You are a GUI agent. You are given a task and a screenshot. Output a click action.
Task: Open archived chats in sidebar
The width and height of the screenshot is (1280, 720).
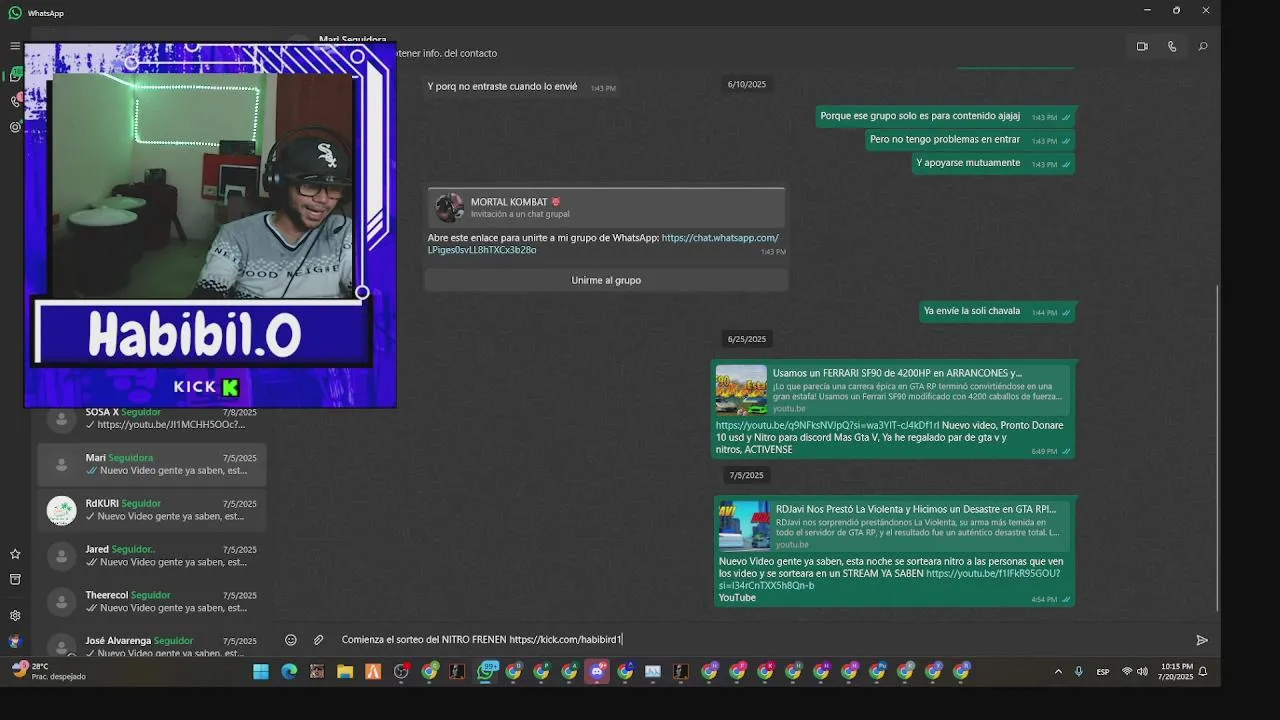15,579
